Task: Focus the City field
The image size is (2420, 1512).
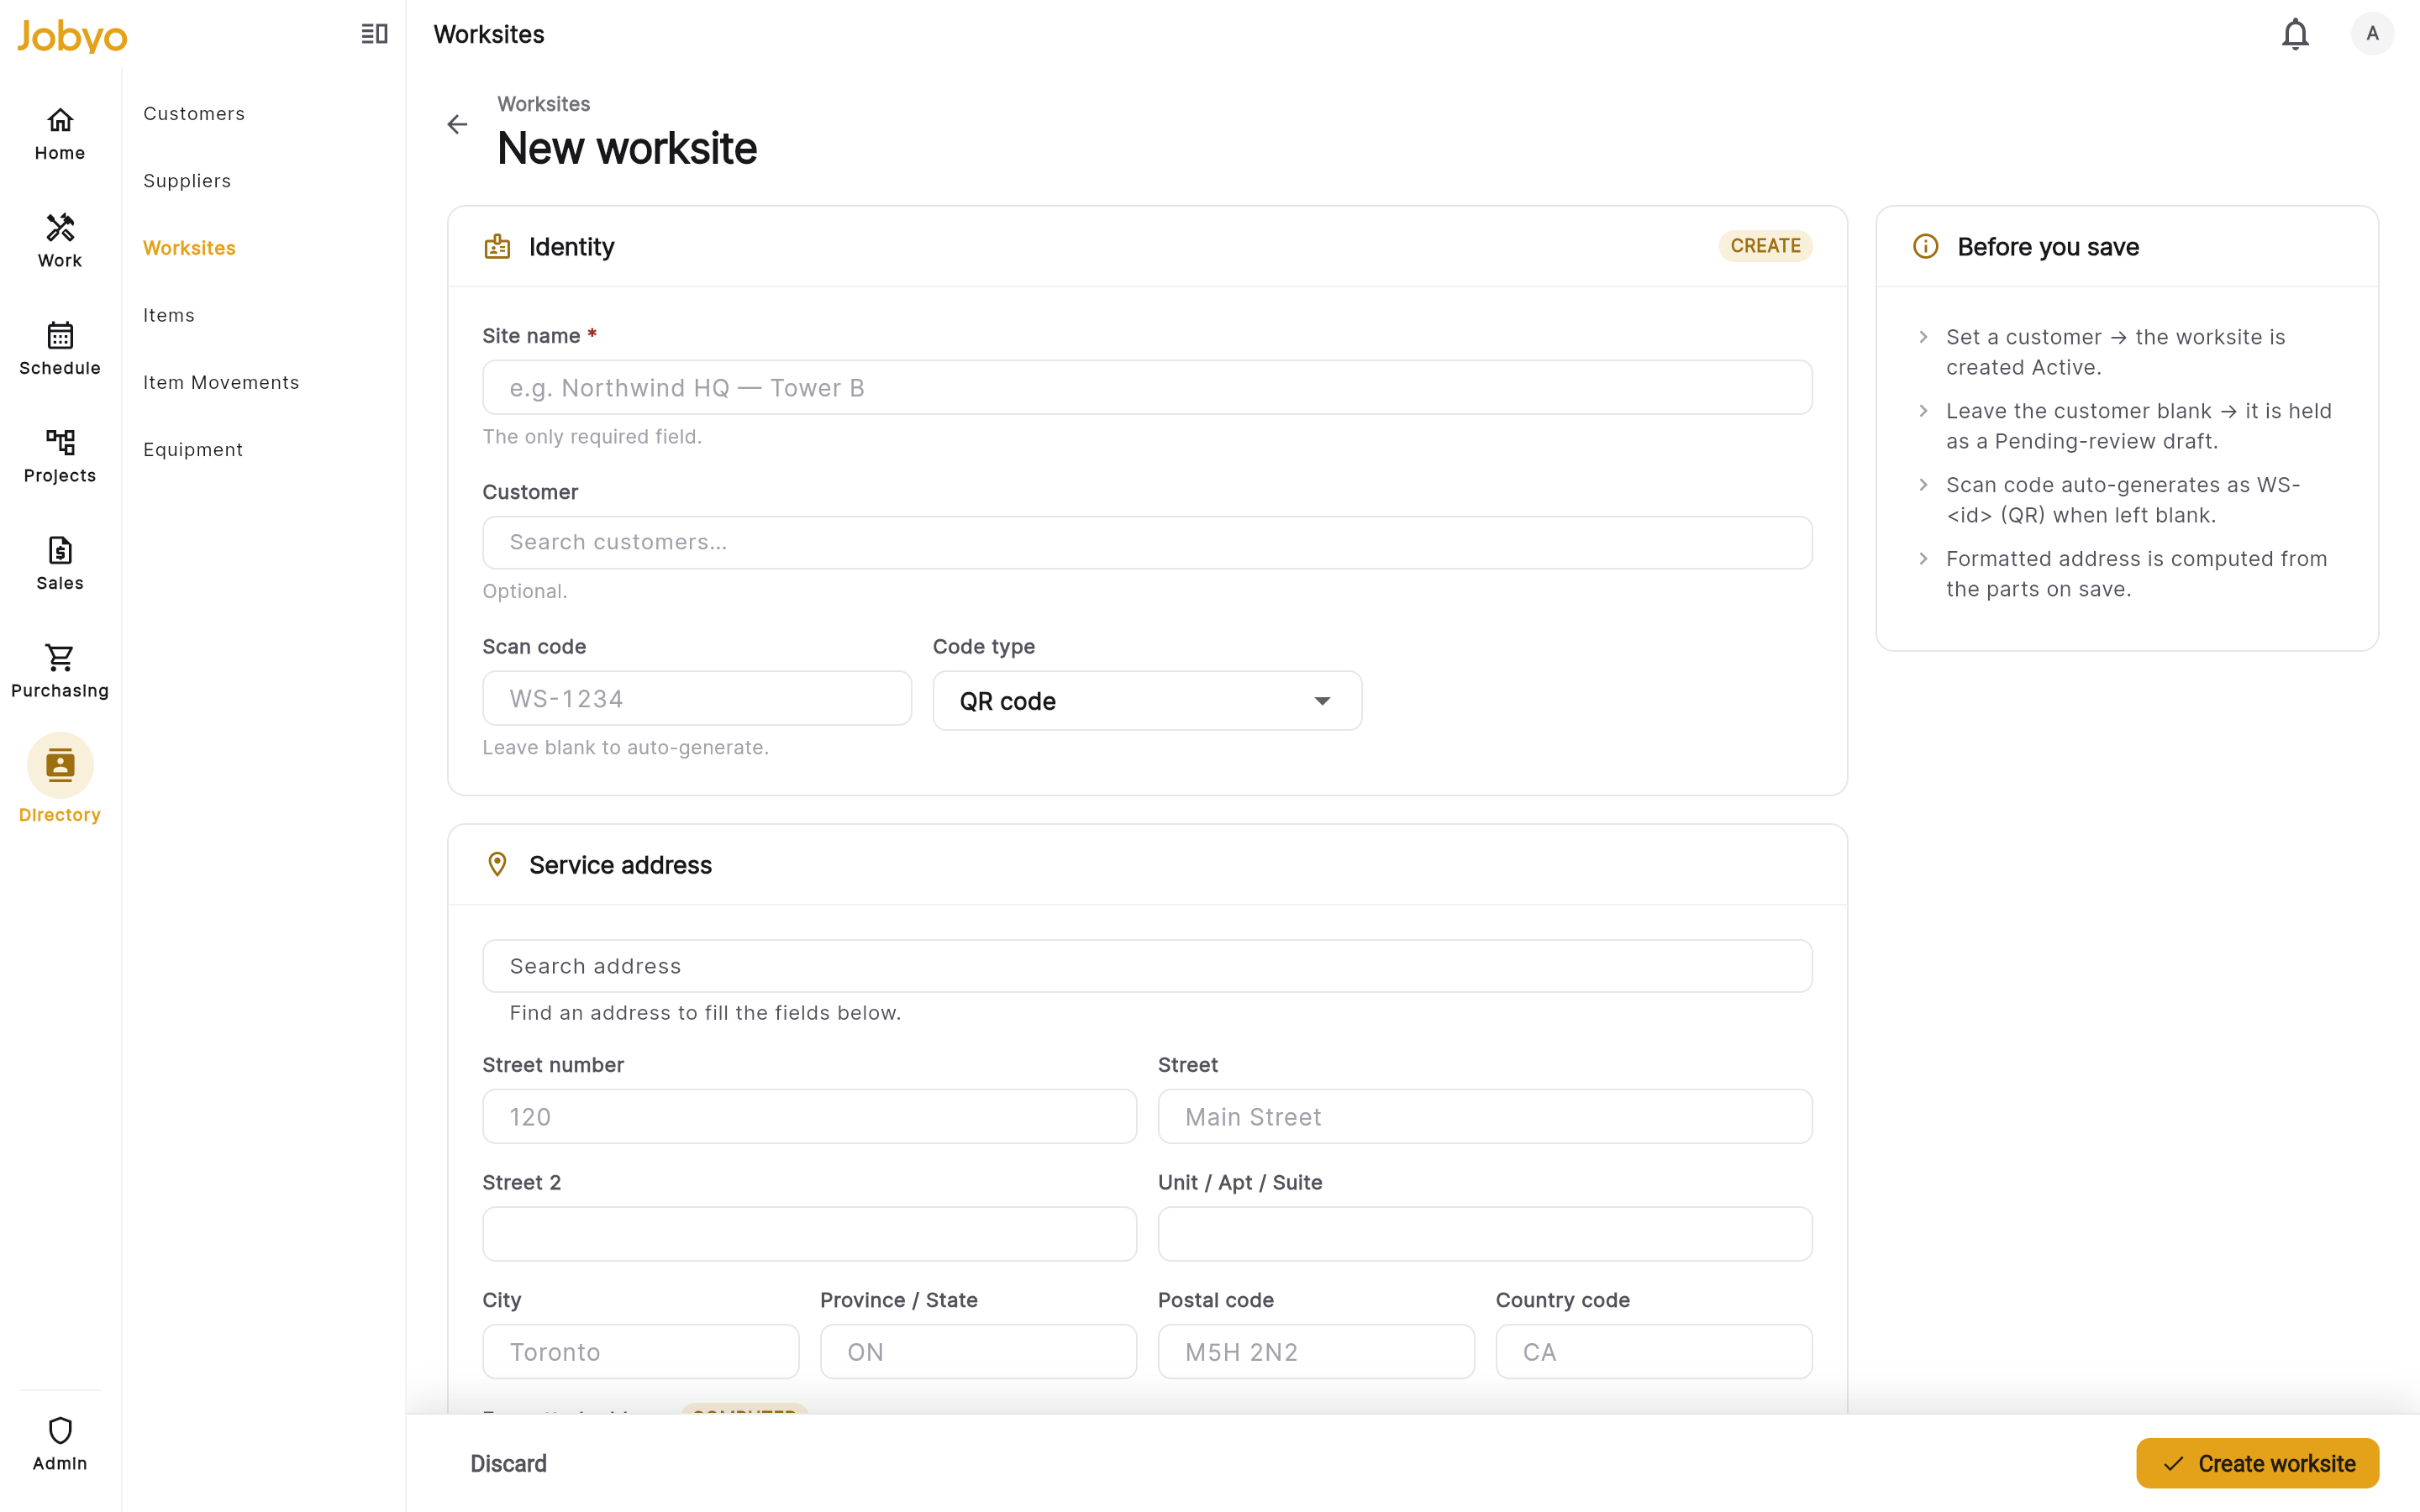Action: (x=641, y=1351)
